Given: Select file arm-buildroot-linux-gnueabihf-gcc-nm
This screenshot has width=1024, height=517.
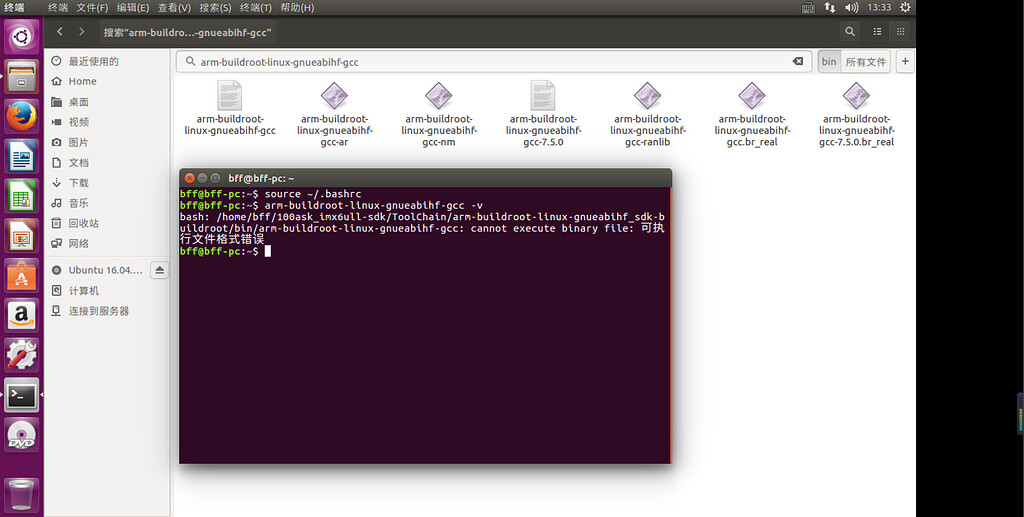Looking at the screenshot, I should (x=439, y=114).
